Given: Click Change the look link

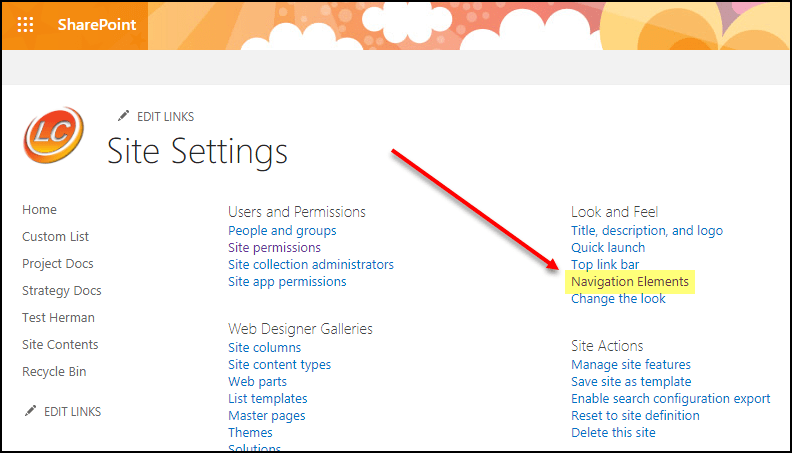Looking at the screenshot, I should pos(619,299).
